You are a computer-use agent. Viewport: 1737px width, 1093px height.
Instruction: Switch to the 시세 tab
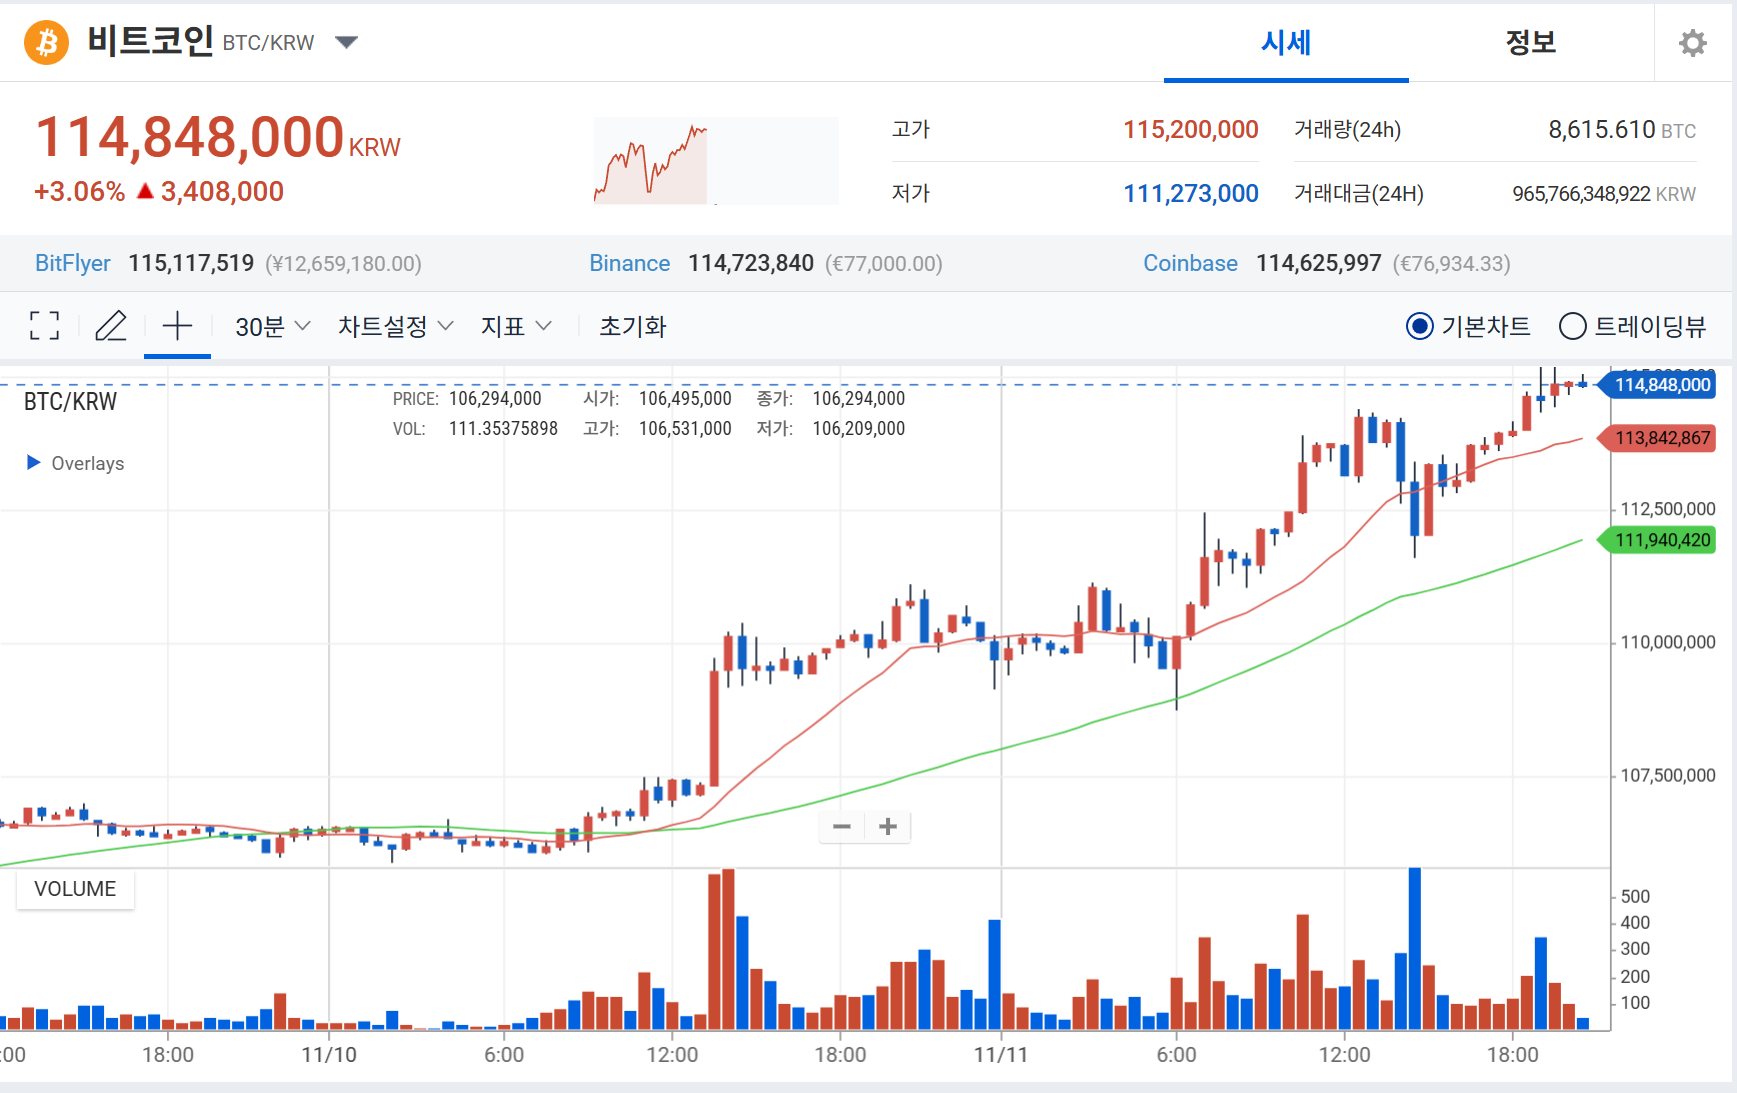[x=1286, y=42]
